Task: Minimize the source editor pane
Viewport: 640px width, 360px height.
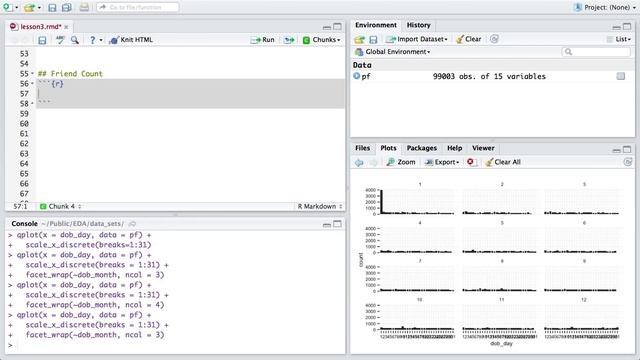Action: point(327,27)
